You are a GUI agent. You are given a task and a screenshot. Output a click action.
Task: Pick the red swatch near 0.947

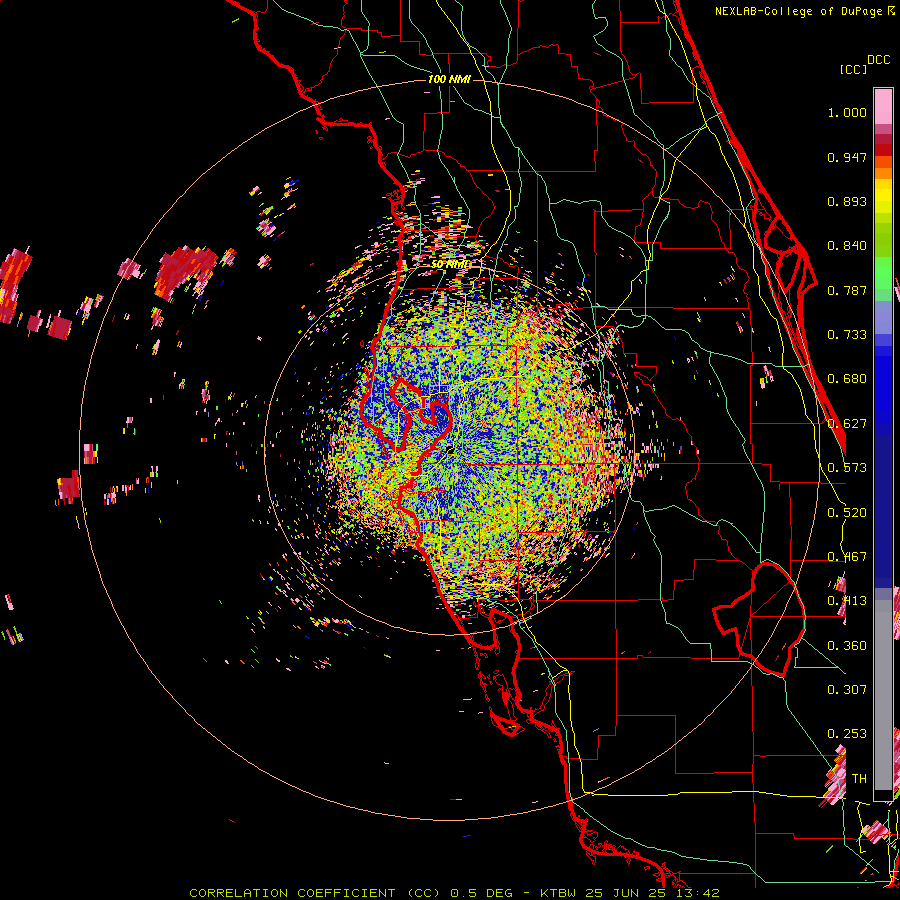point(883,150)
